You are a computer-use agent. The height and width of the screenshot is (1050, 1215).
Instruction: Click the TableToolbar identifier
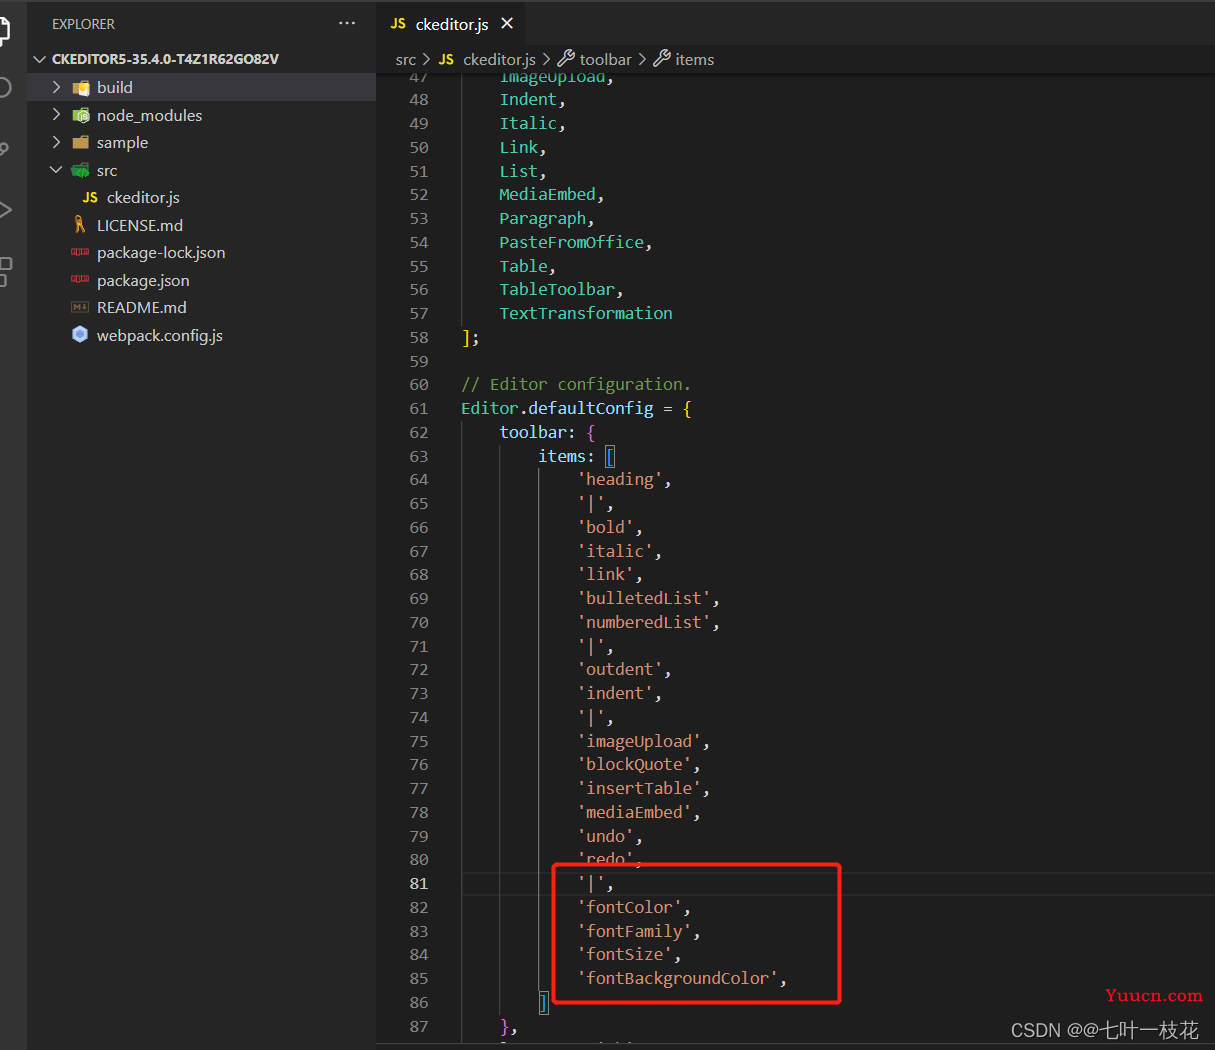(557, 289)
